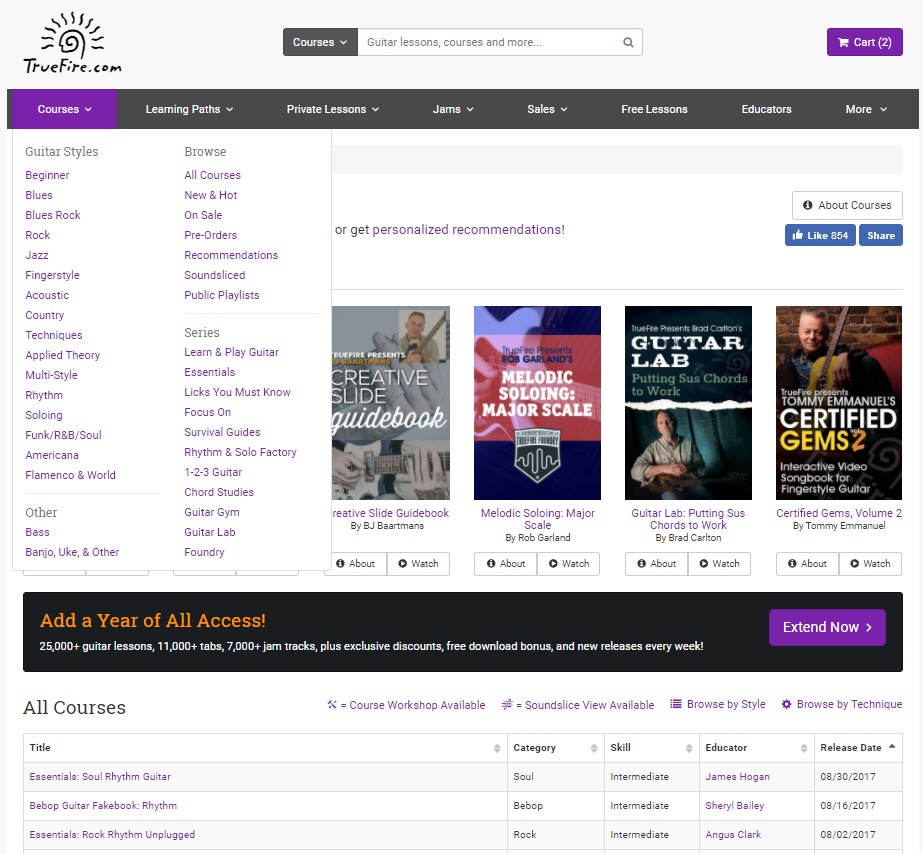The height and width of the screenshot is (854, 923).
Task: Click Watch under Creative Slide Guidebook
Action: 419,564
